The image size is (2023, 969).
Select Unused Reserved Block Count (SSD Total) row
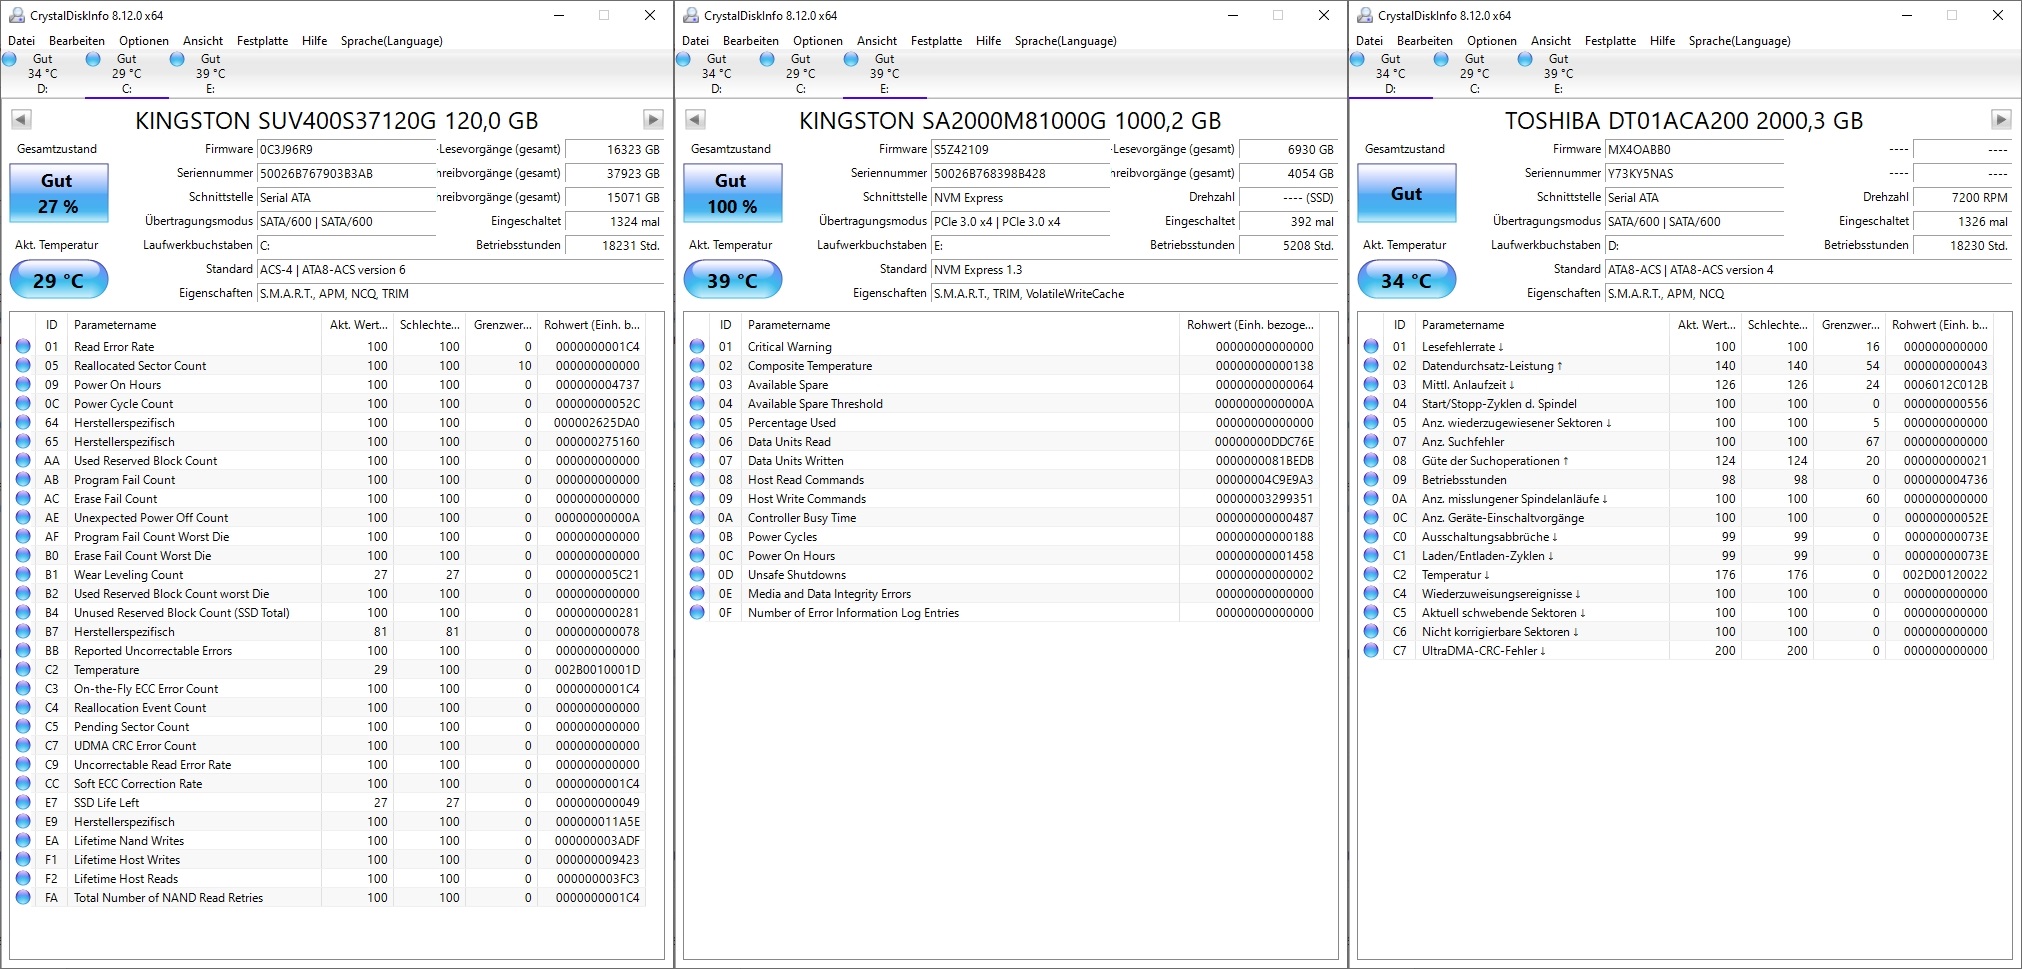328,613
